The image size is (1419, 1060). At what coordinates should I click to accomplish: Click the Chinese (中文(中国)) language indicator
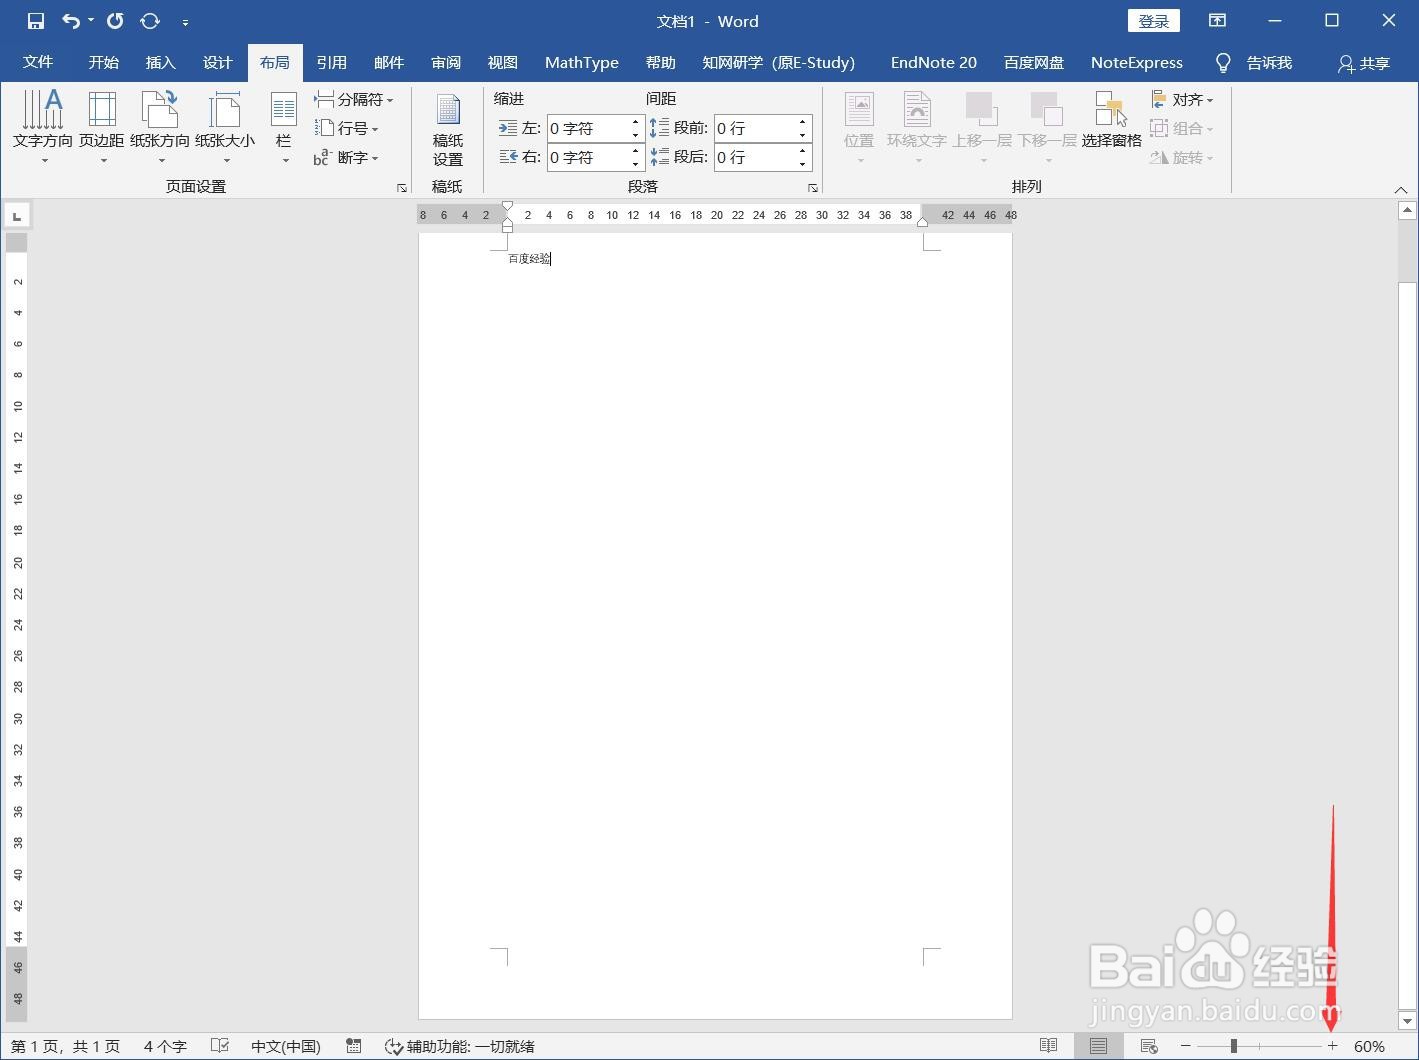[286, 1046]
